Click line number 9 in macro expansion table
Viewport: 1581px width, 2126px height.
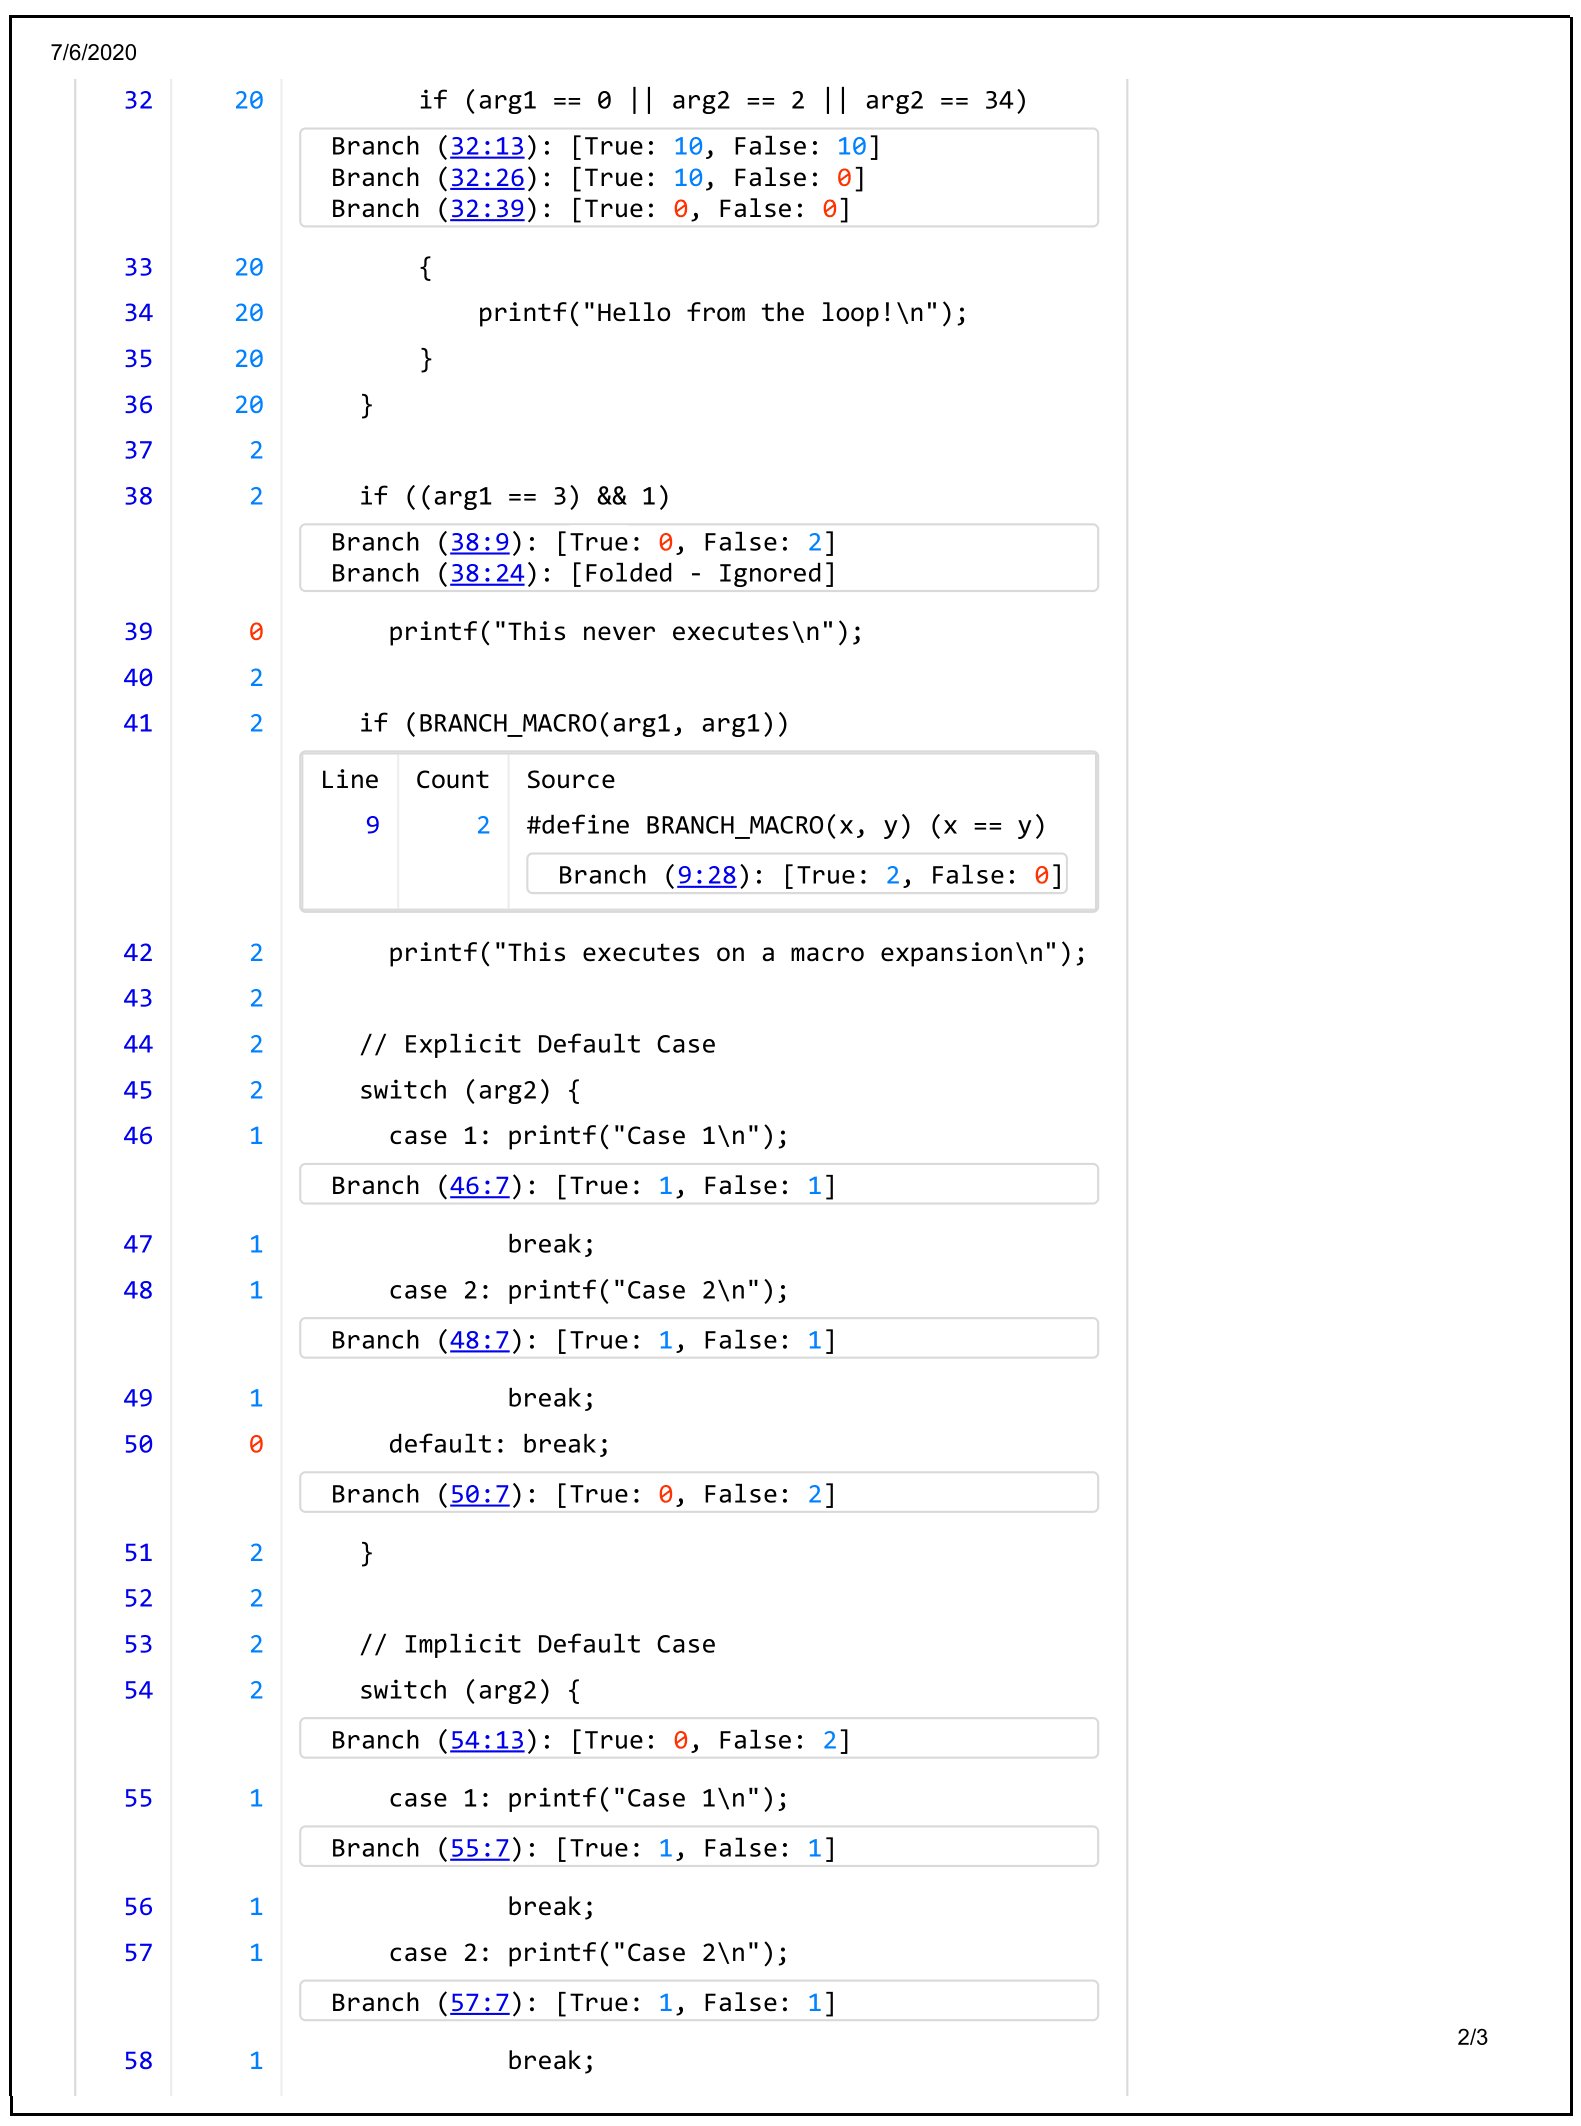pyautogui.click(x=372, y=826)
